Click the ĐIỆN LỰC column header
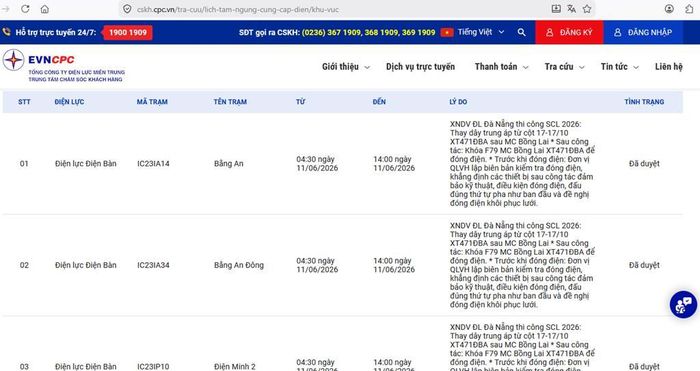Screen dimensions: 700x371 [x=69, y=102]
